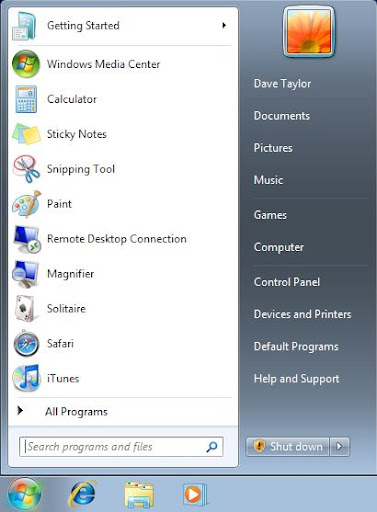Launch the Safari compass icon
Viewport: 377px width, 512px height.
(26, 343)
